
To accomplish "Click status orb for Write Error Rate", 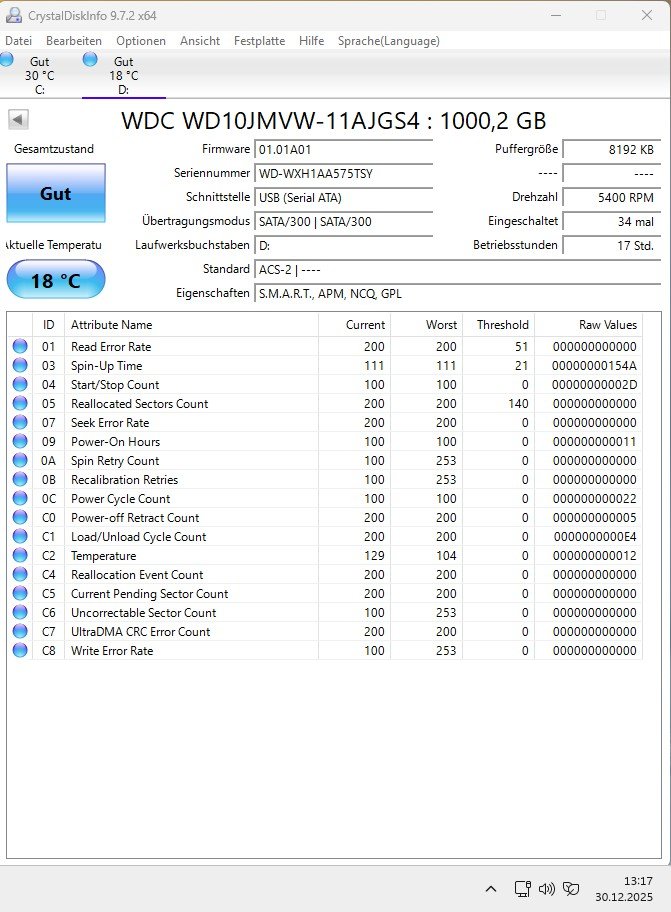I will pos(20,650).
